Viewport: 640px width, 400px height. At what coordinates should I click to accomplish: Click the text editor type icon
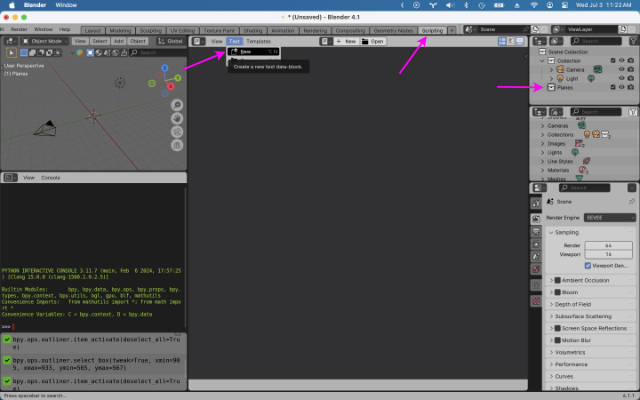tap(198, 41)
